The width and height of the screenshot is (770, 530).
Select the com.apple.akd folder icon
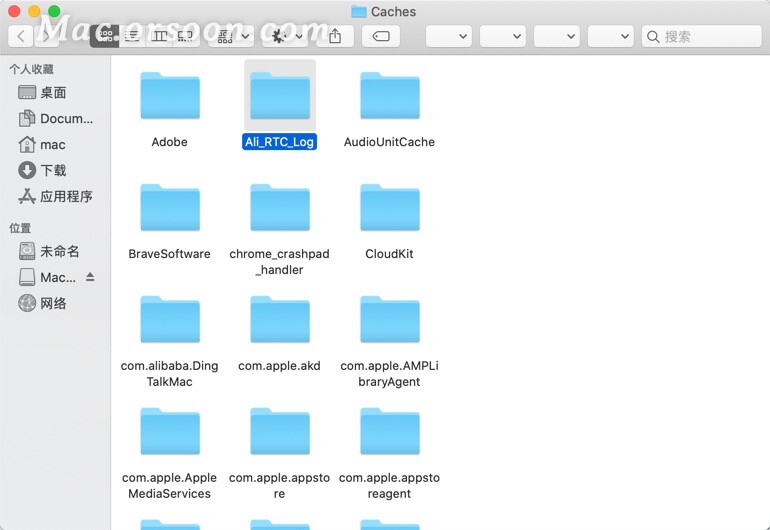[280, 319]
